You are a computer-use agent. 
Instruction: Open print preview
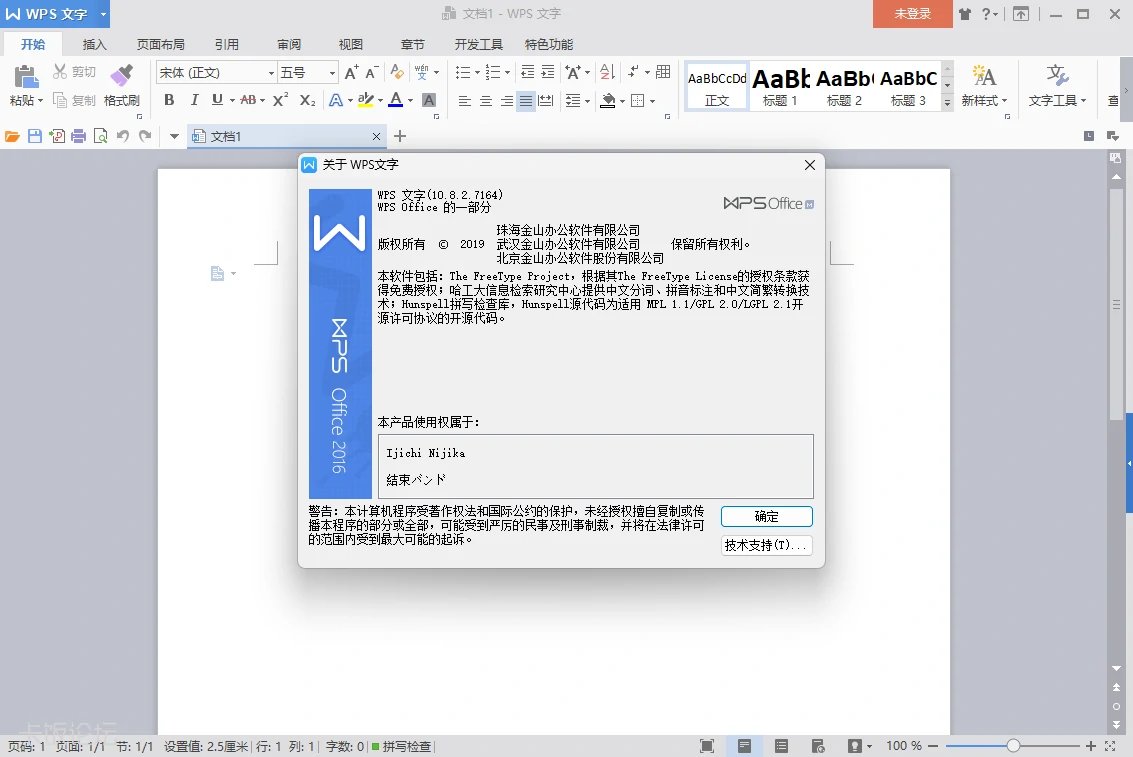[x=102, y=135]
